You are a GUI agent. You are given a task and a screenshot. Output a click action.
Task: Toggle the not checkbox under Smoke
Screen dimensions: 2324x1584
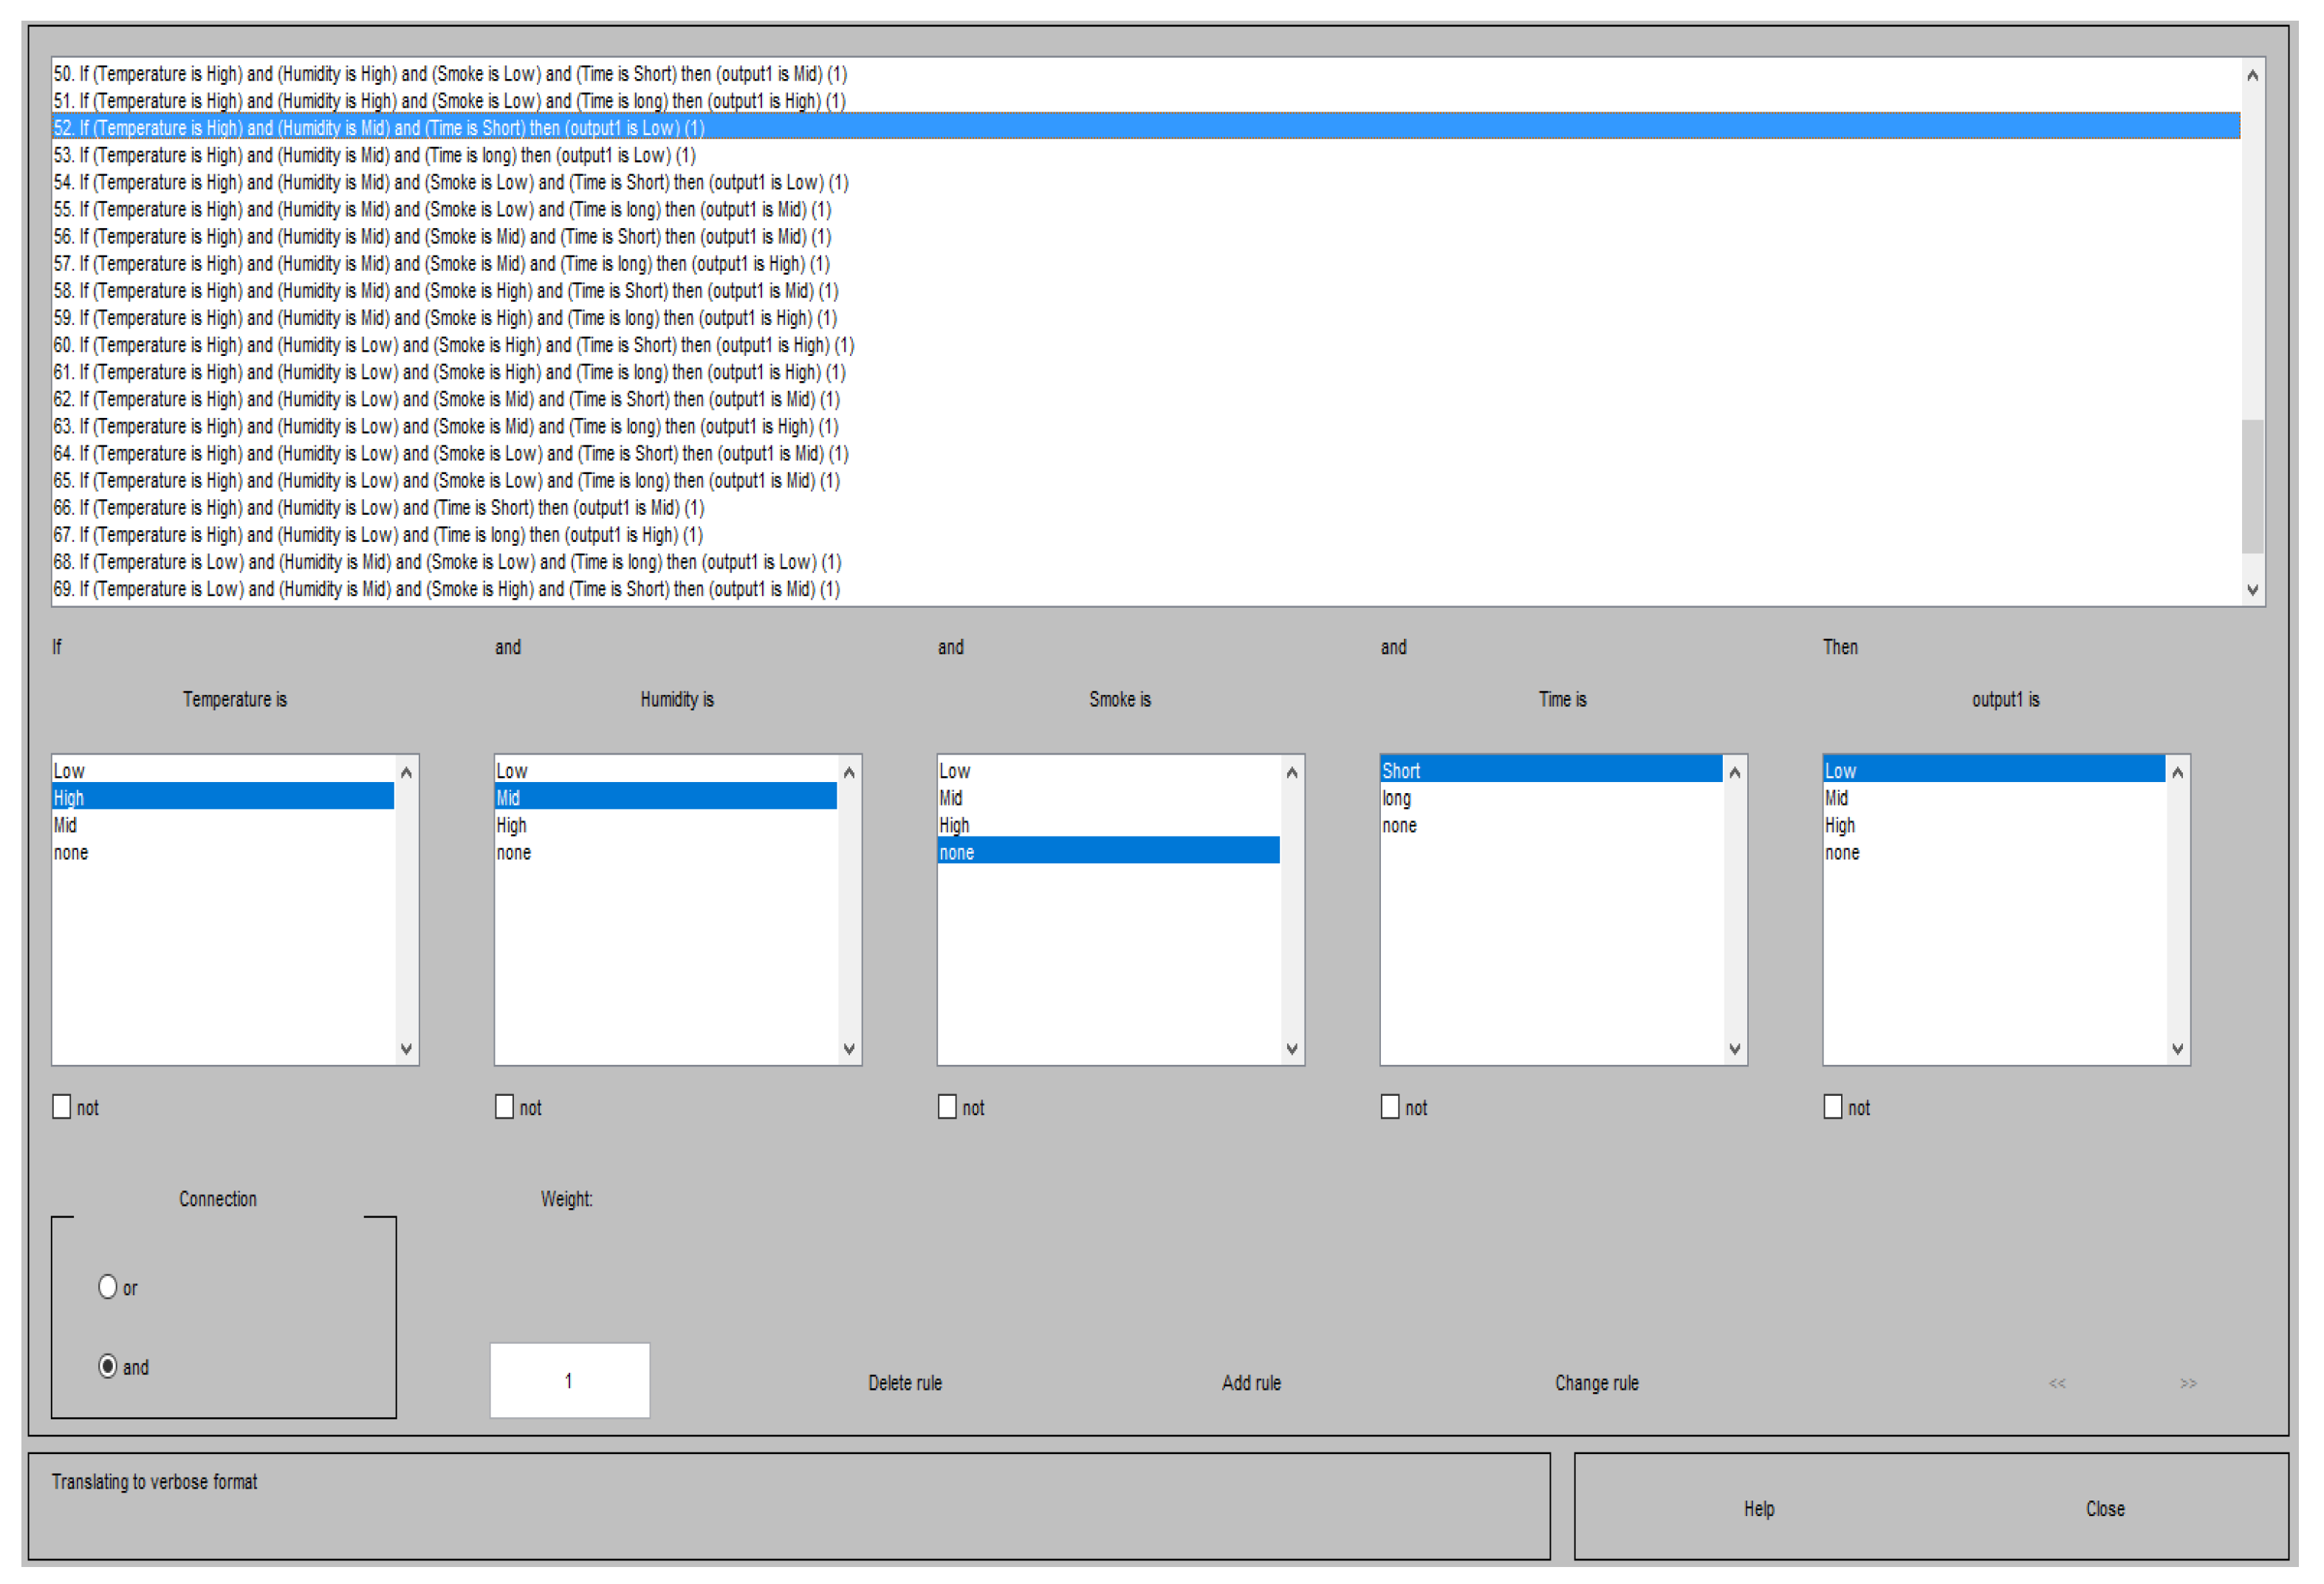pos(947,1107)
